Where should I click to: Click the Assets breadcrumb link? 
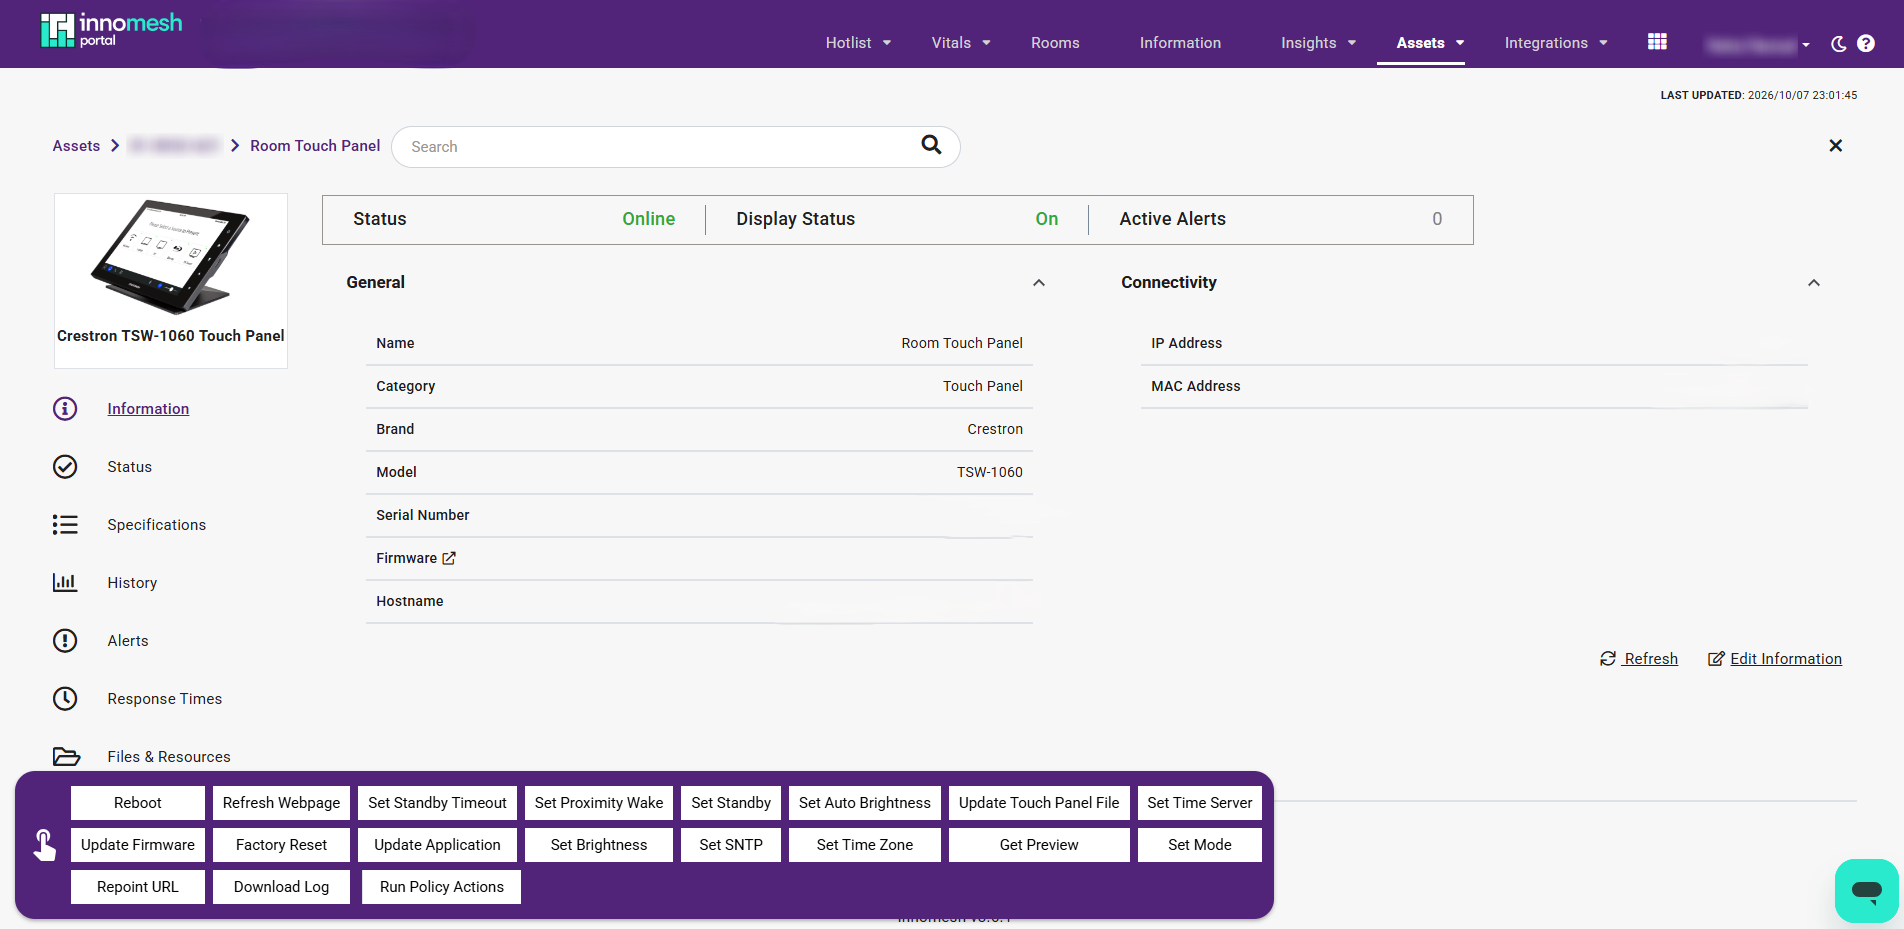point(76,146)
